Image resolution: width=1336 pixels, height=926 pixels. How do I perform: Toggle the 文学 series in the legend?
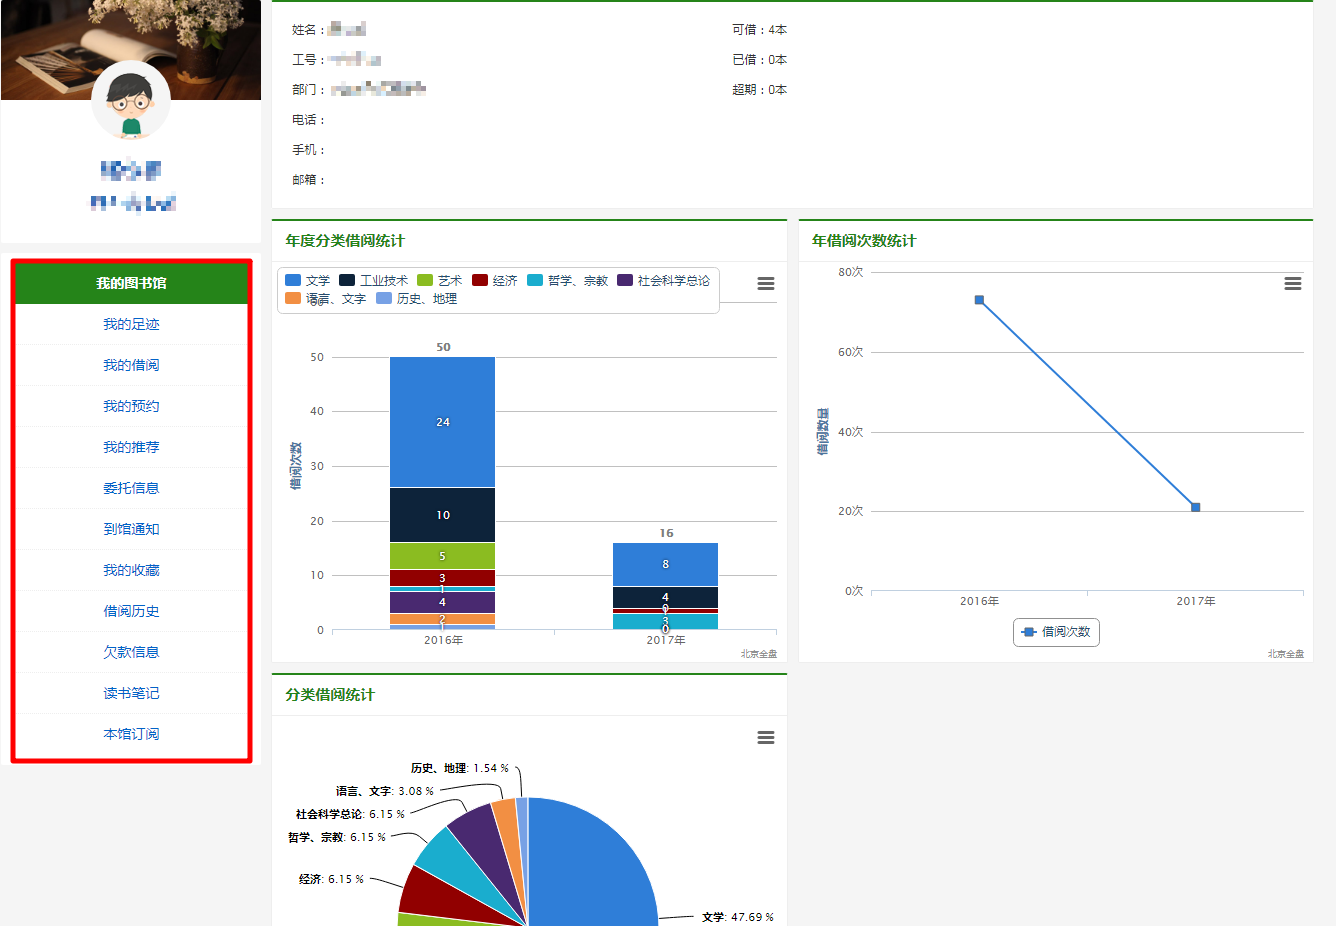pyautogui.click(x=308, y=281)
